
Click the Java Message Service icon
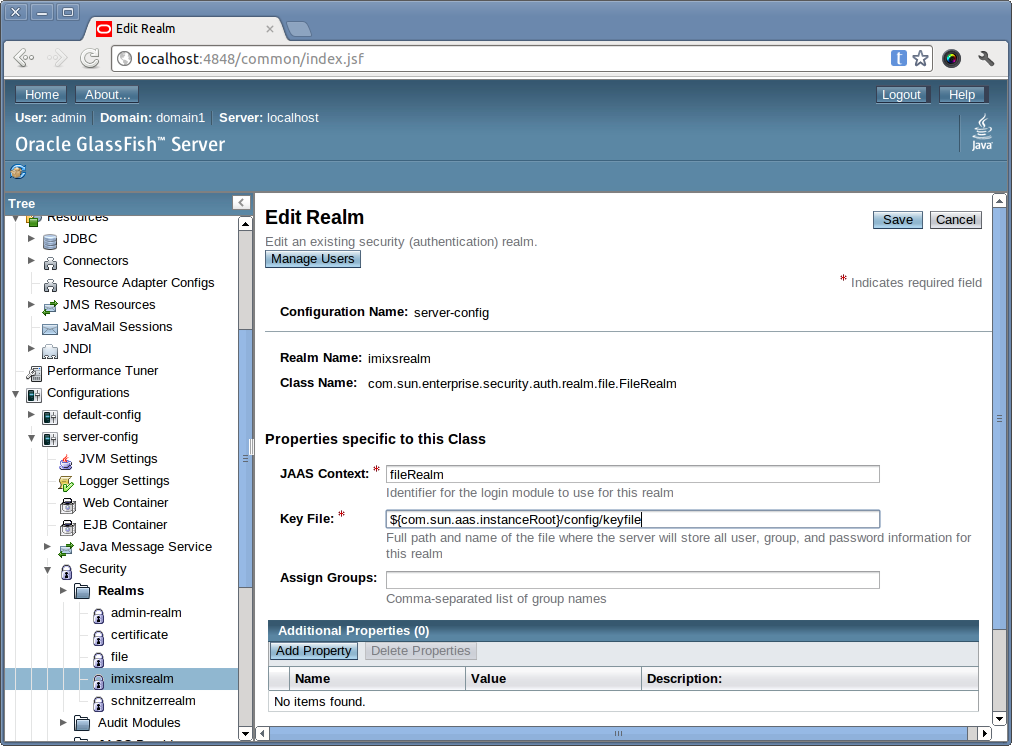point(66,549)
